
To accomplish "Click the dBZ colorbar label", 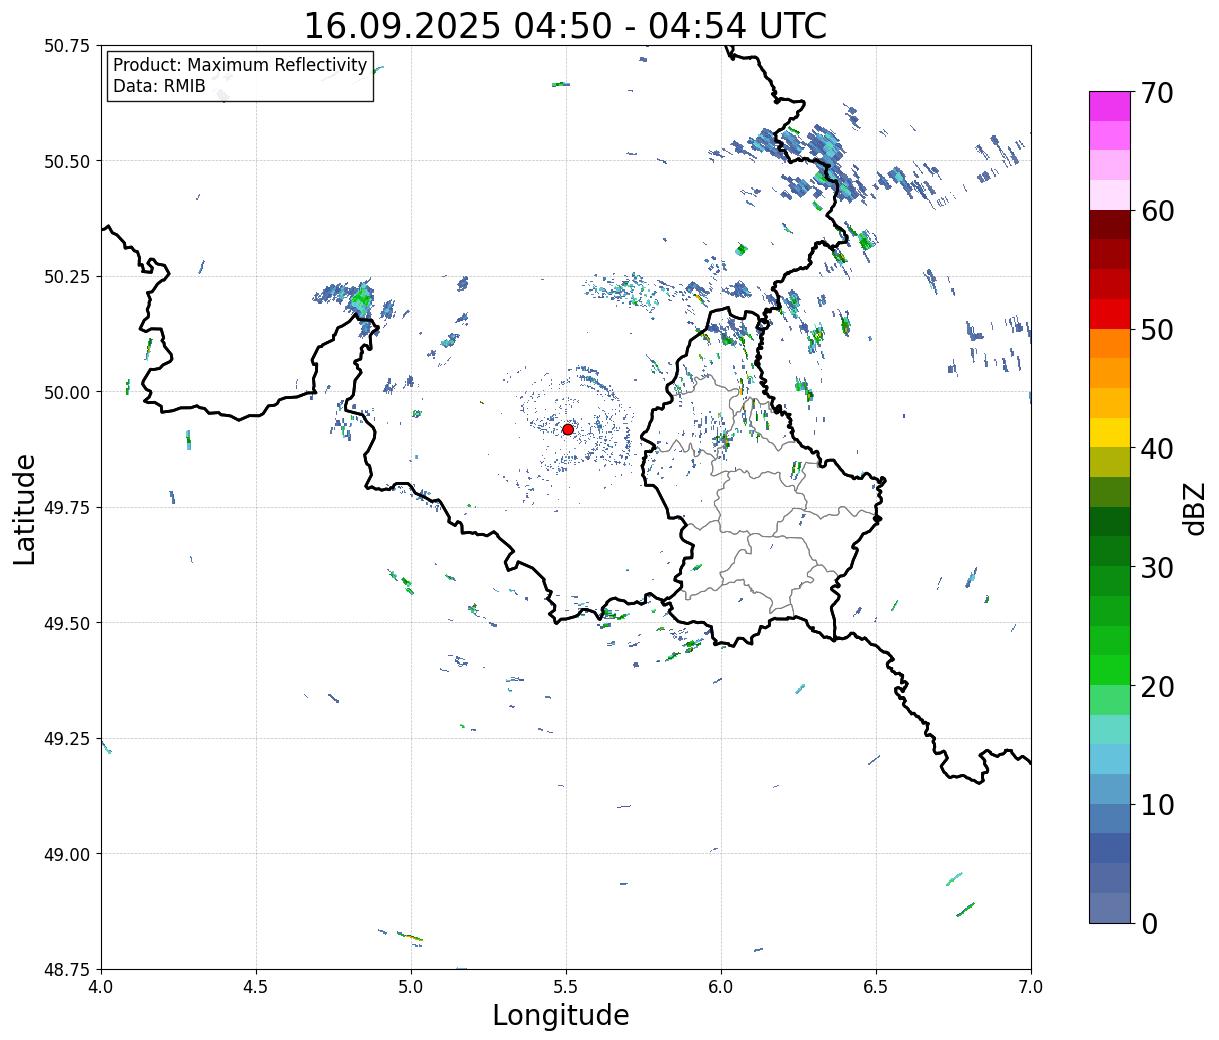I will click(1194, 507).
